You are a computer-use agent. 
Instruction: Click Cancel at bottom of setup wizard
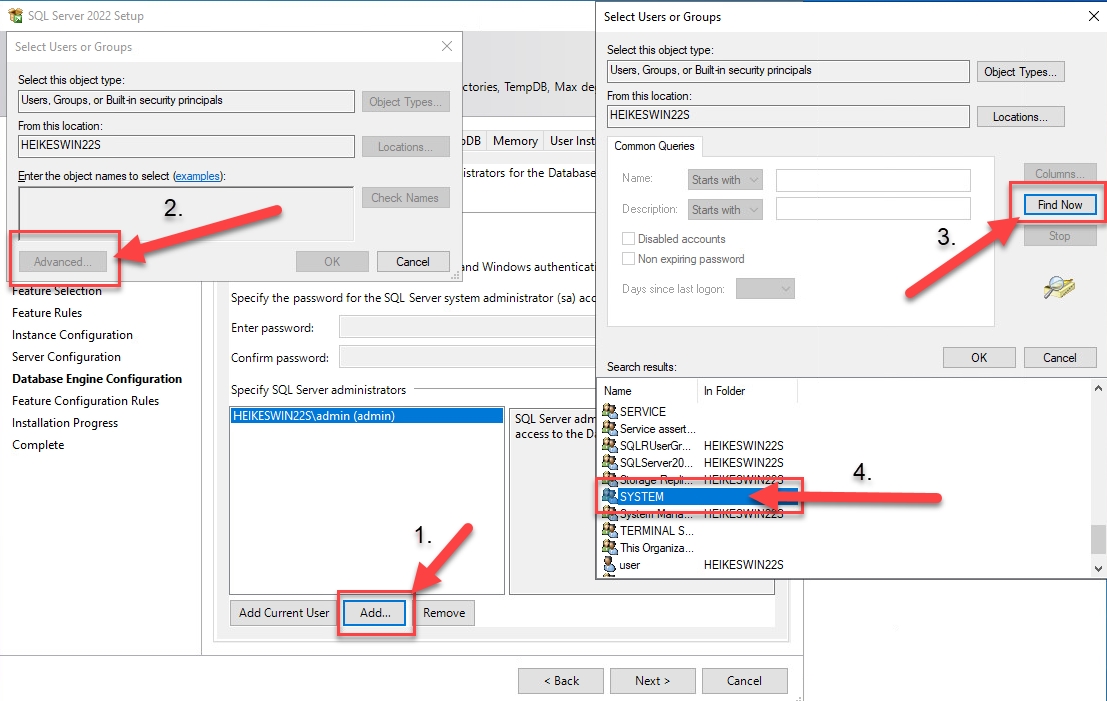click(x=744, y=681)
